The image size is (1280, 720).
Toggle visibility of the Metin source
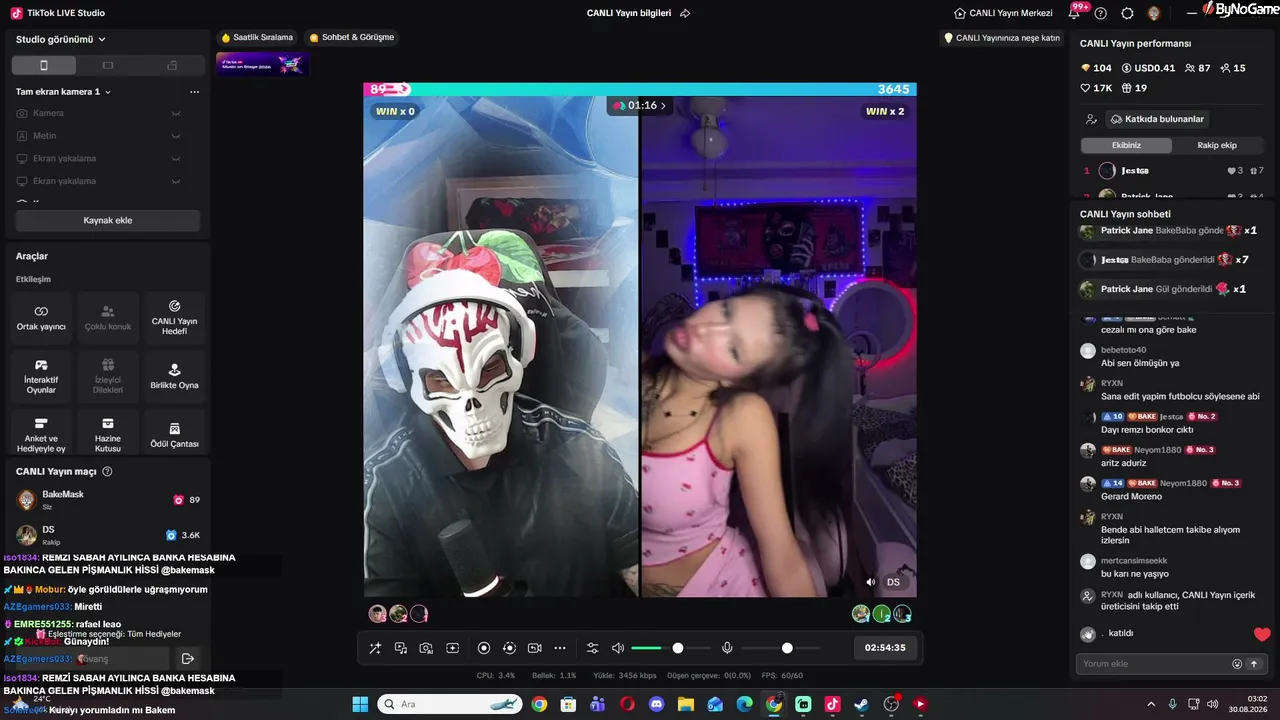(175, 136)
